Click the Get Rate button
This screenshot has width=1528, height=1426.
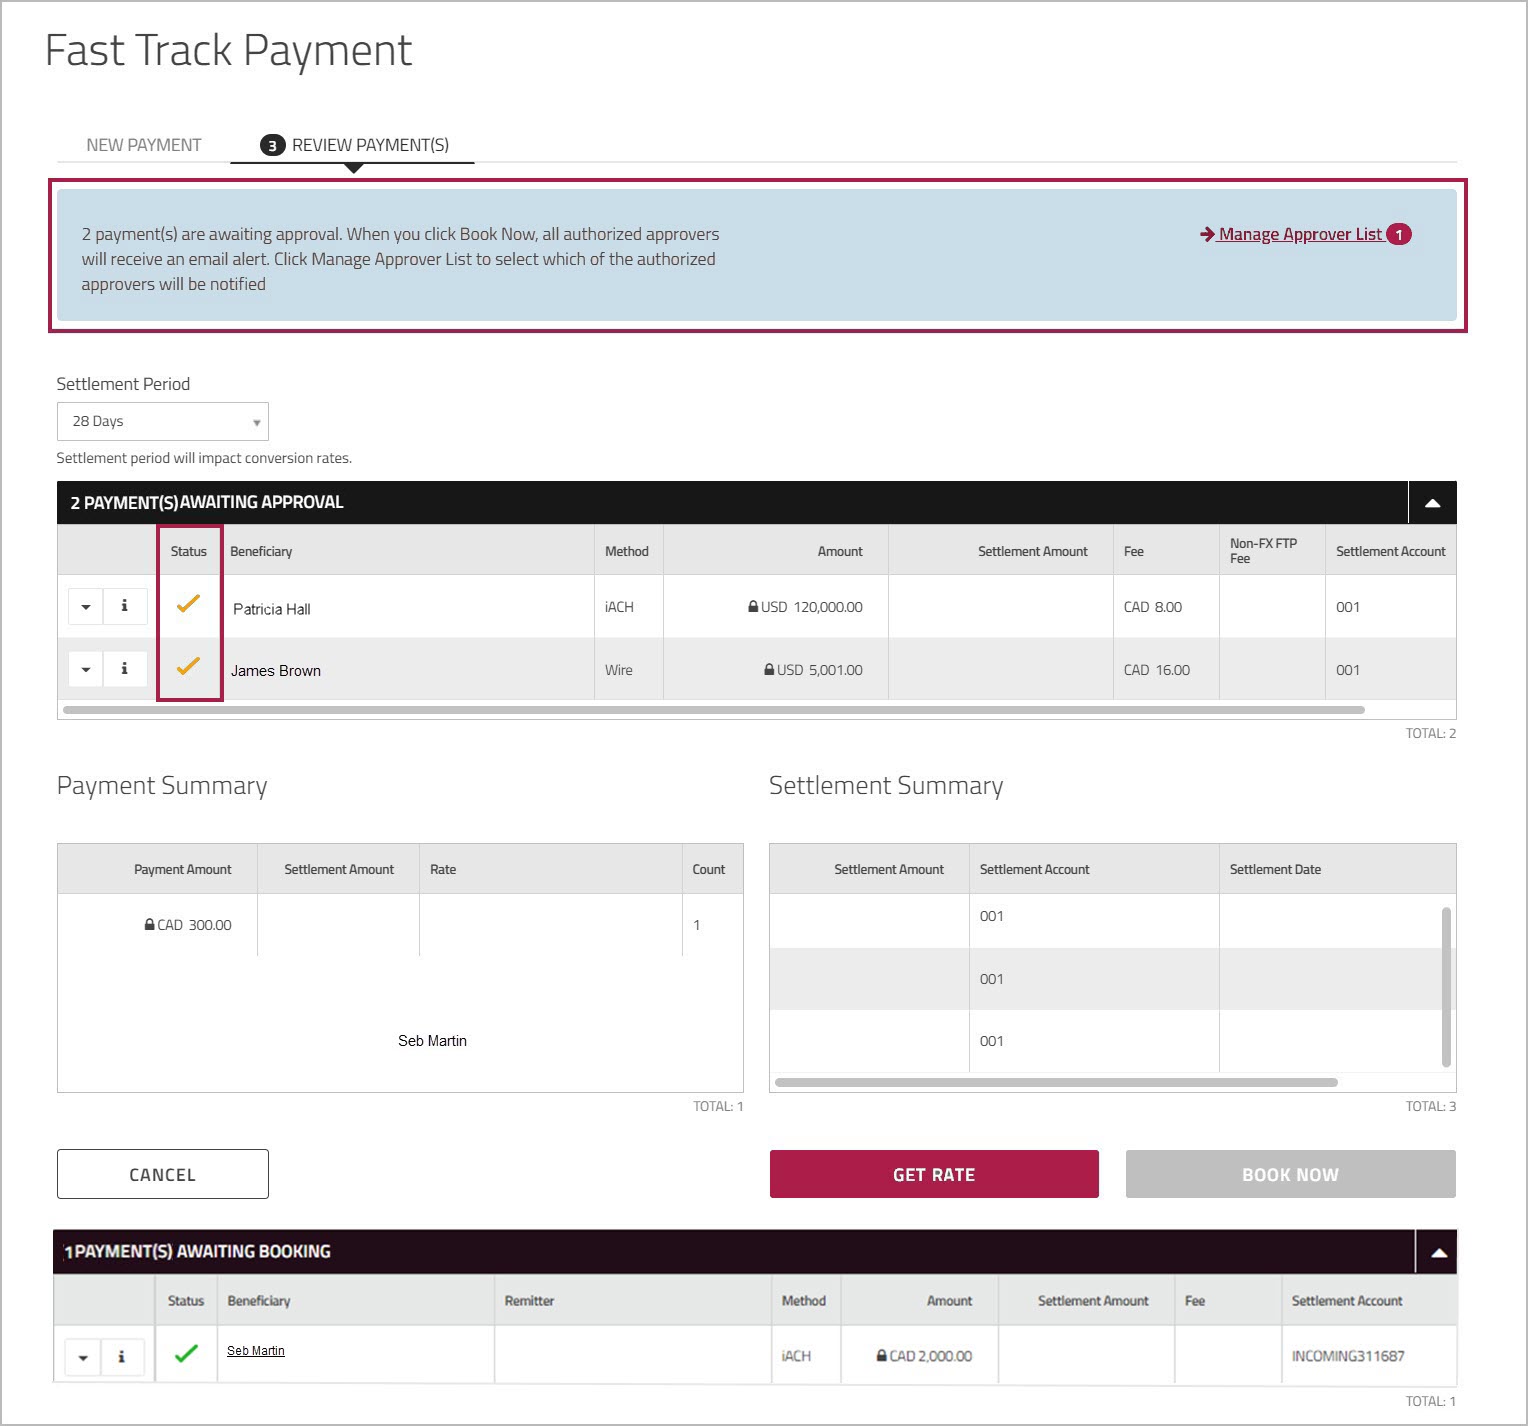point(934,1174)
